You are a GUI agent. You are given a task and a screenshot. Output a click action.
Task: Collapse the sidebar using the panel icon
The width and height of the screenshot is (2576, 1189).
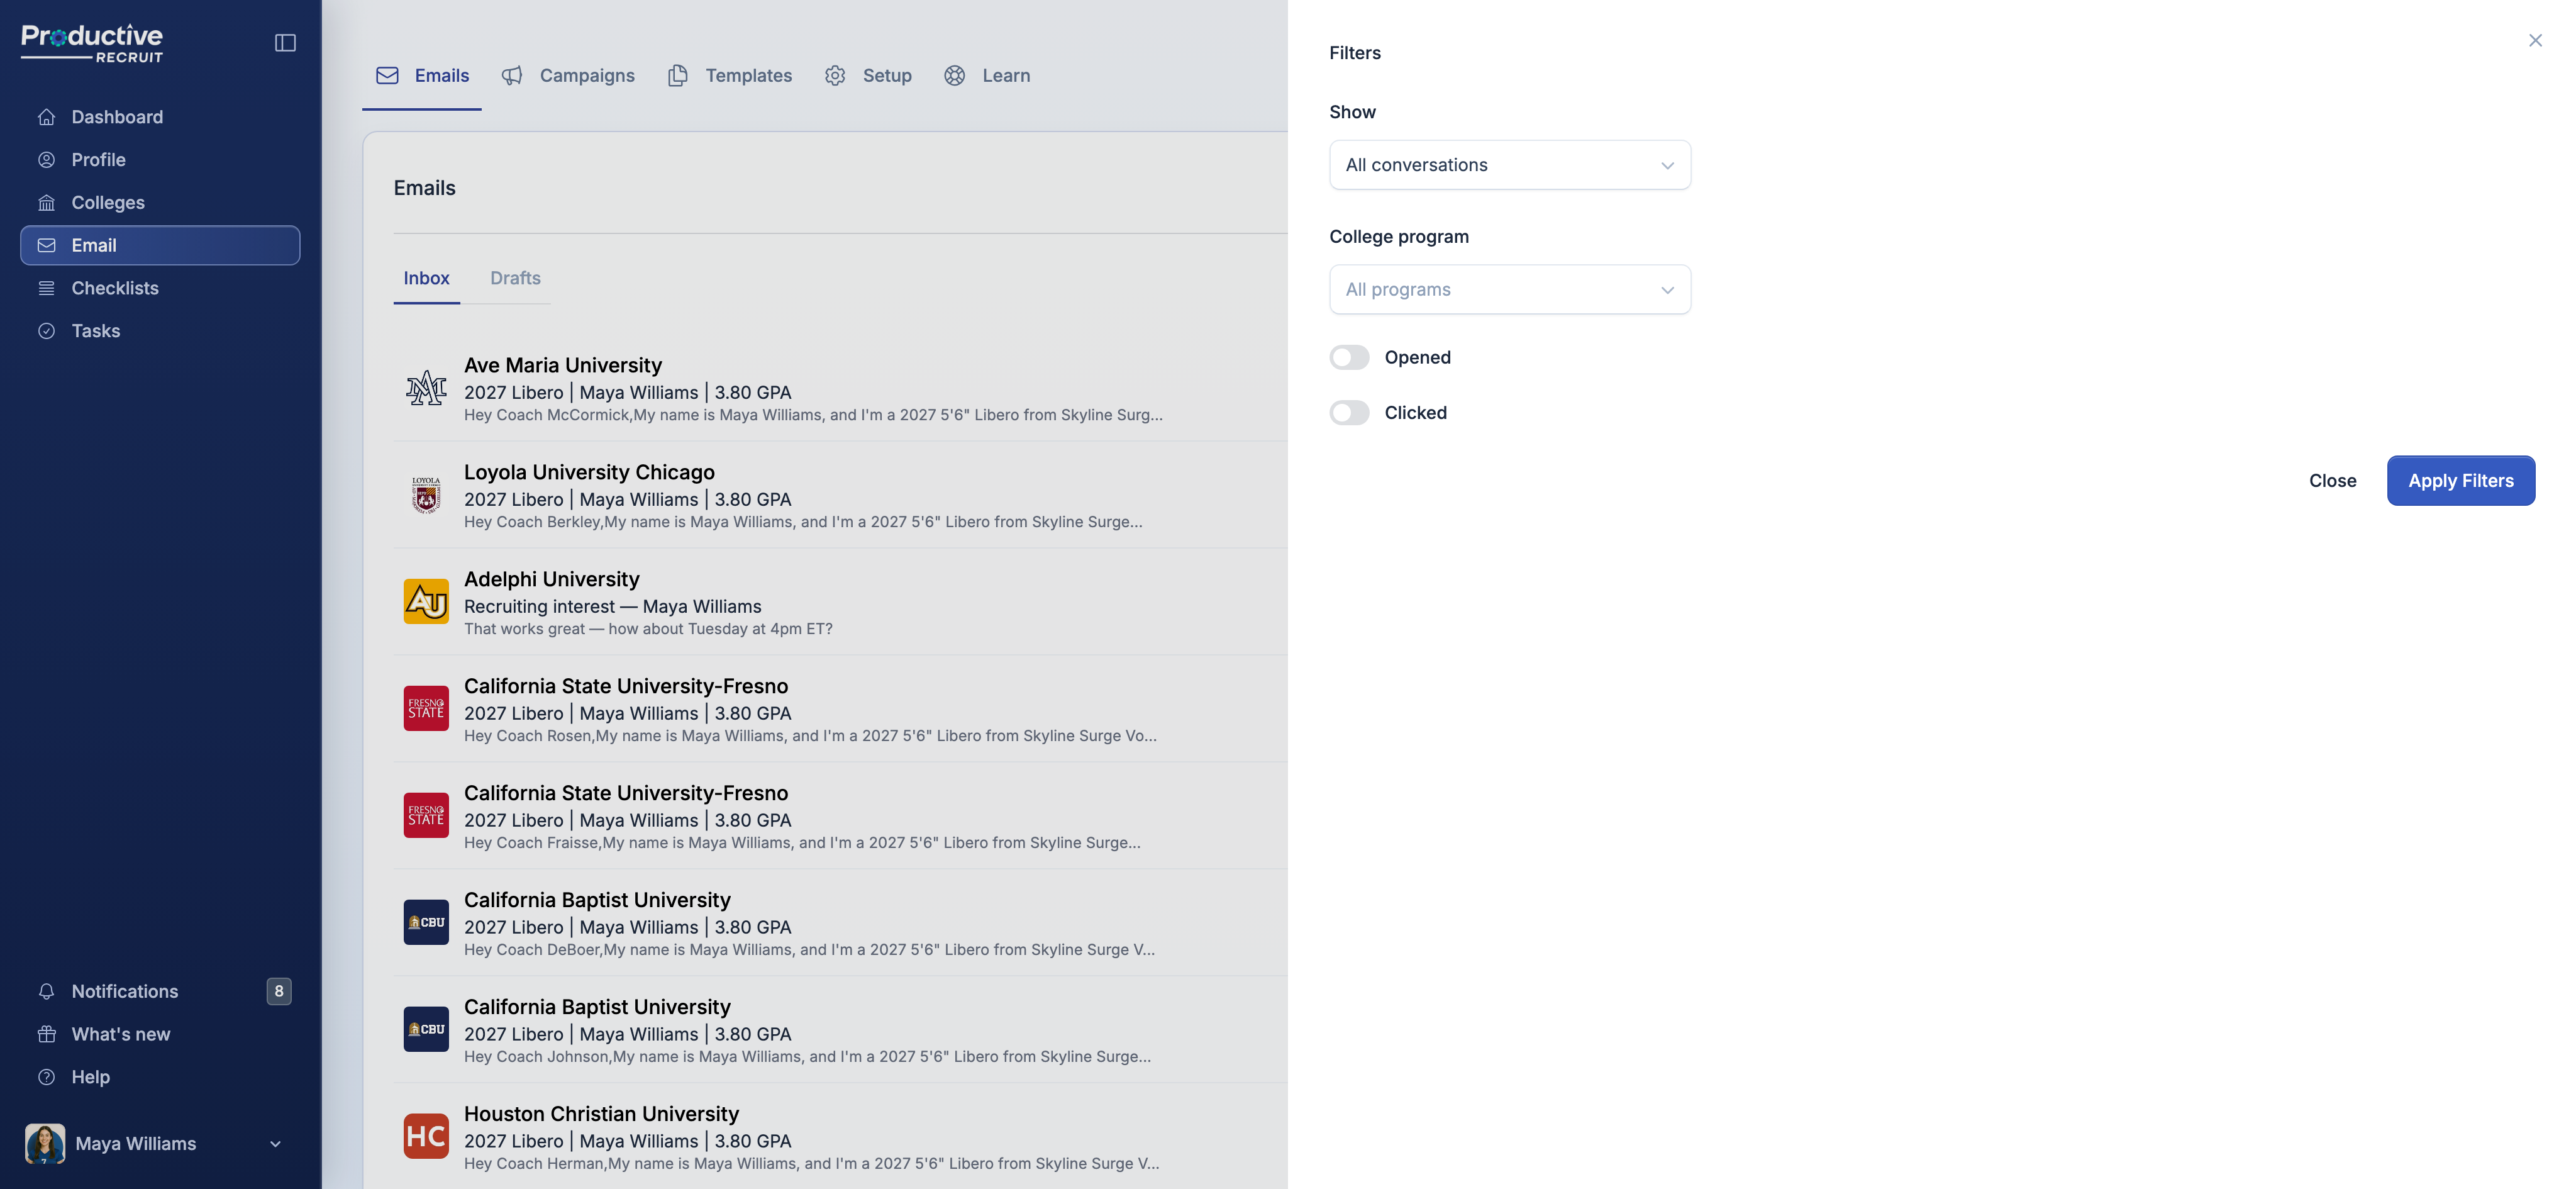click(x=285, y=43)
